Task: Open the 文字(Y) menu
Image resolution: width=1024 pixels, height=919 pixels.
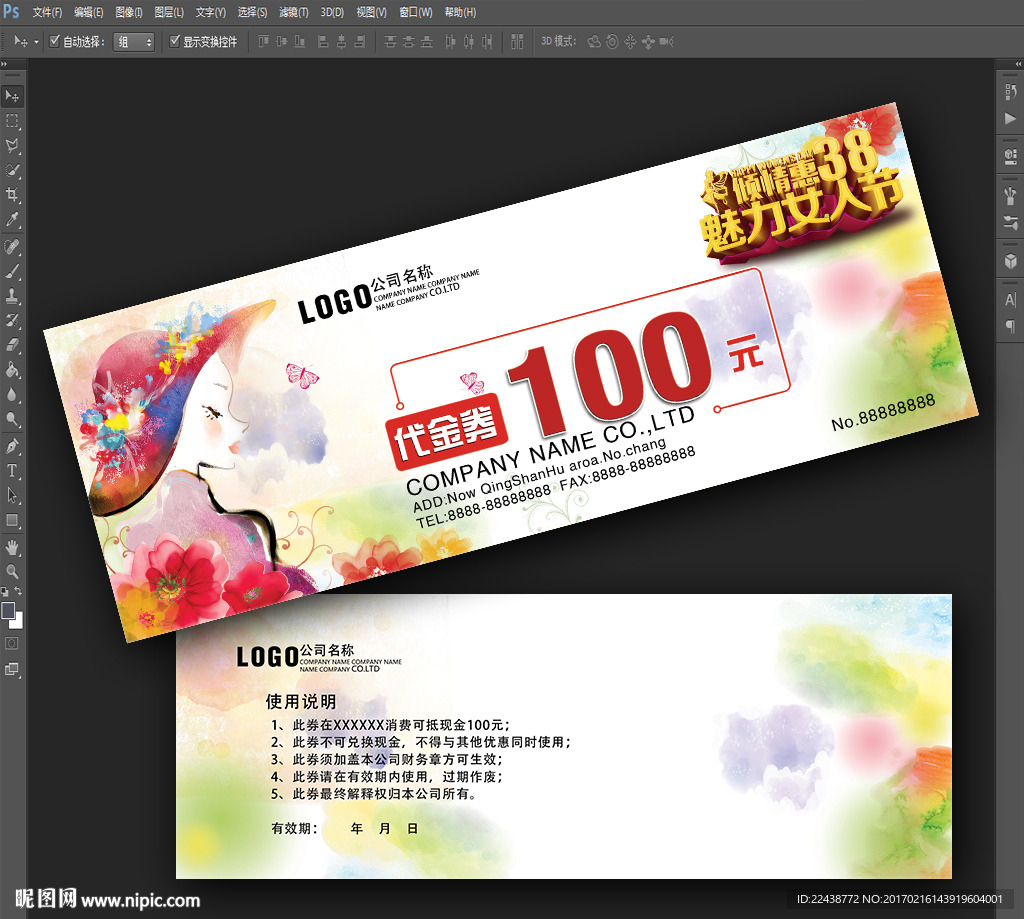Action: pos(211,12)
